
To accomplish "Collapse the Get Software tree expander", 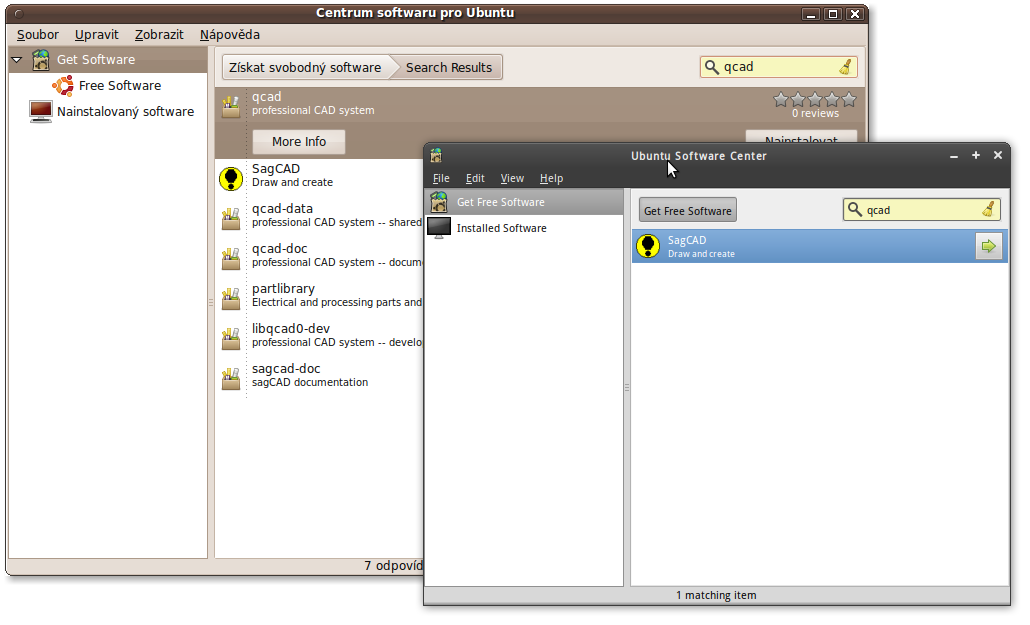I will [x=17, y=60].
